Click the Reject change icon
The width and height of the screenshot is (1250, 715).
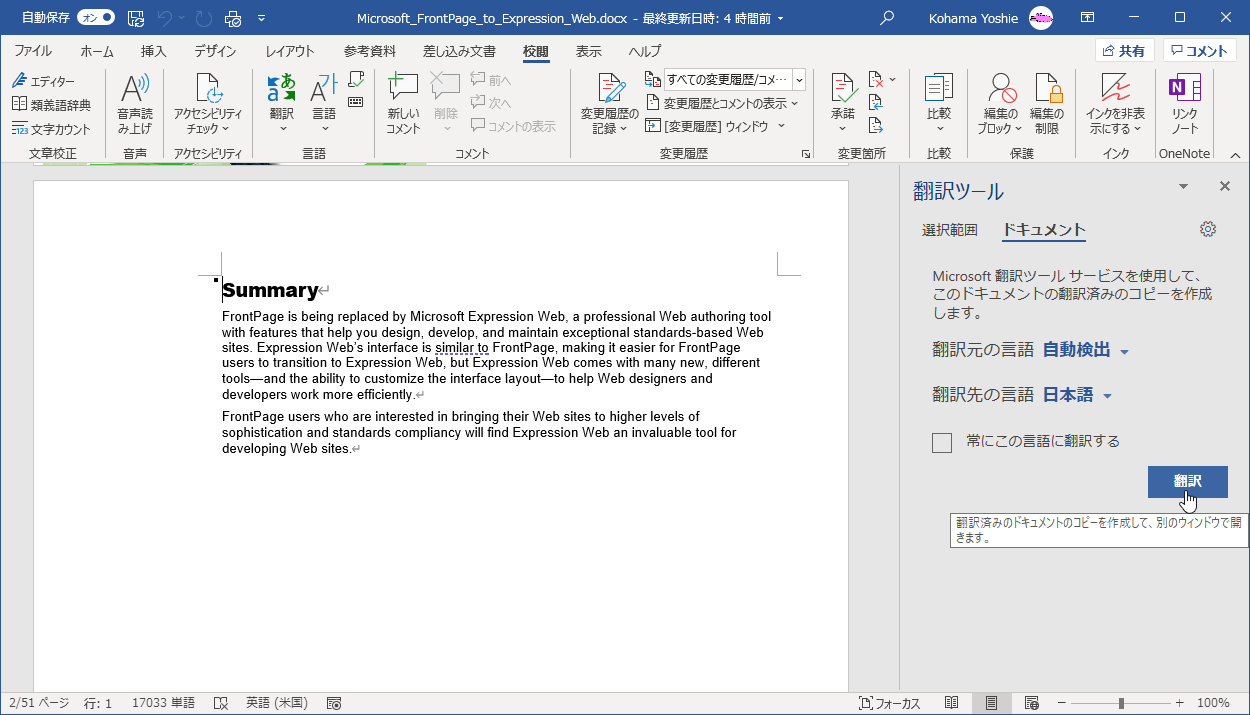pos(876,79)
